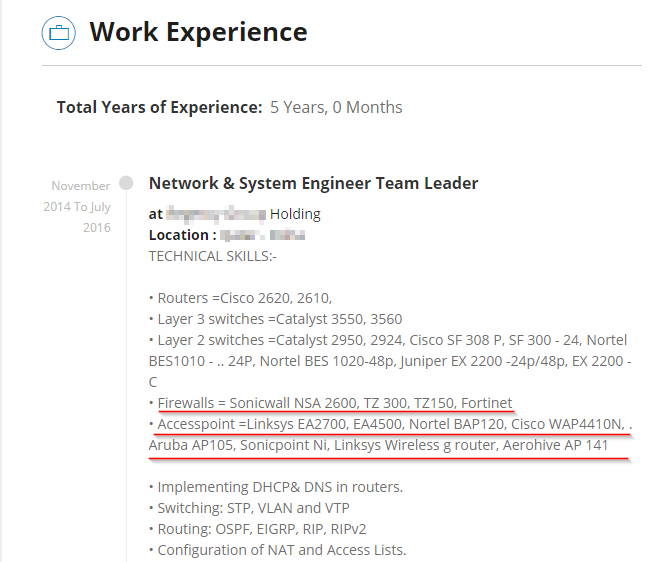Image resolution: width=657 pixels, height=562 pixels.
Task: Click the briefcase Work Experience icon
Action: coord(59,33)
